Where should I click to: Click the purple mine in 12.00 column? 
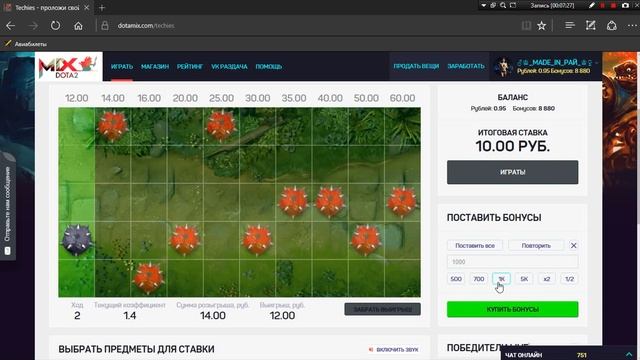[76, 240]
